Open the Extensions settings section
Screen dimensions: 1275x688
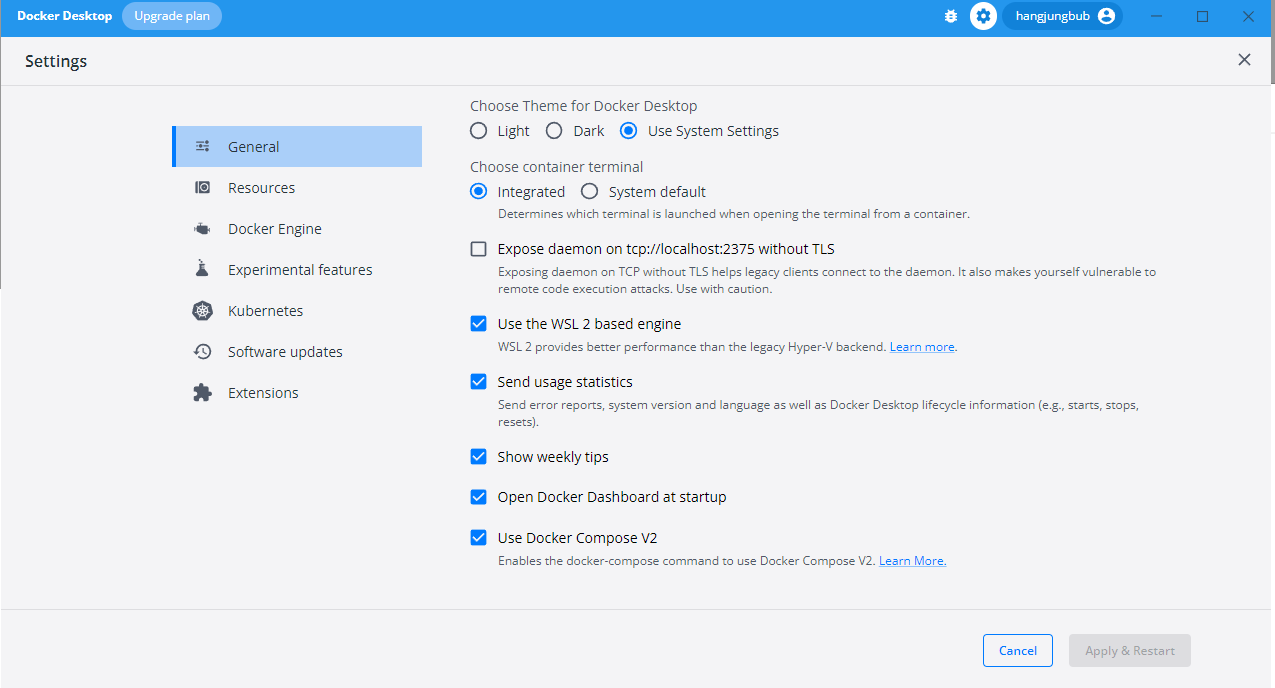pos(297,392)
